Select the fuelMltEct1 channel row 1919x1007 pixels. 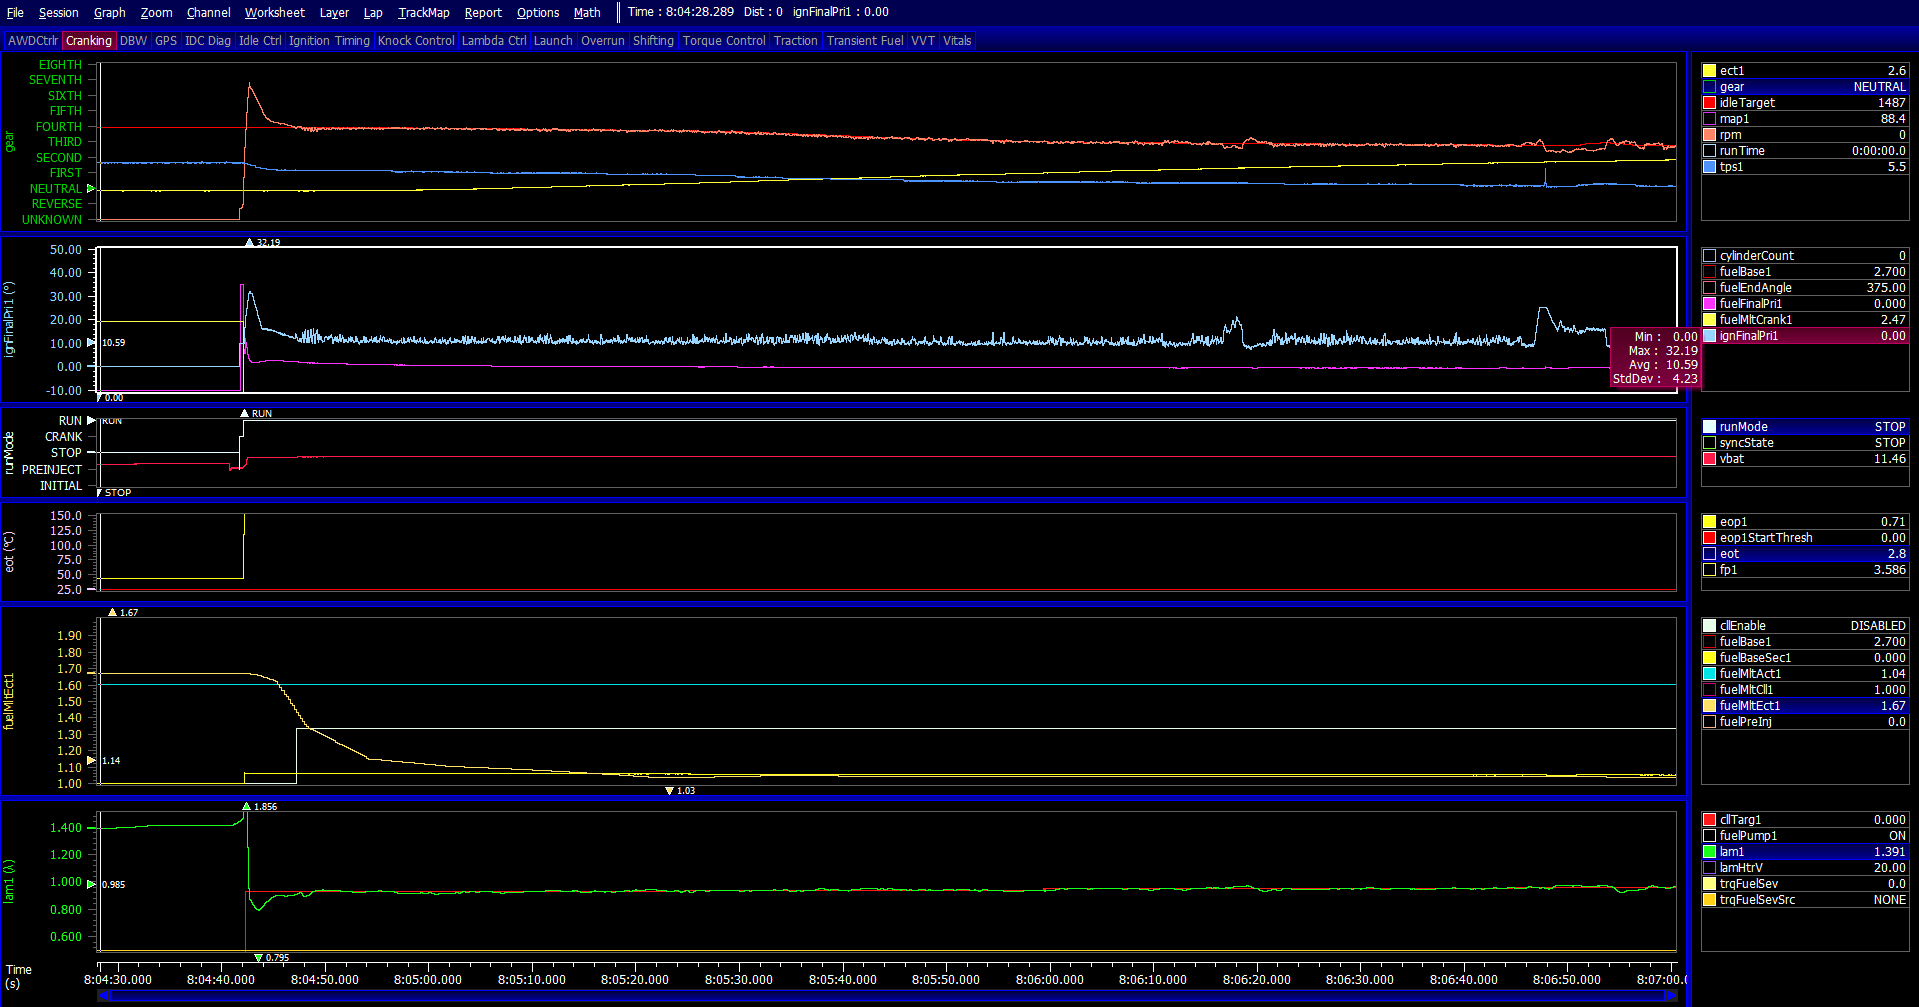[1805, 706]
